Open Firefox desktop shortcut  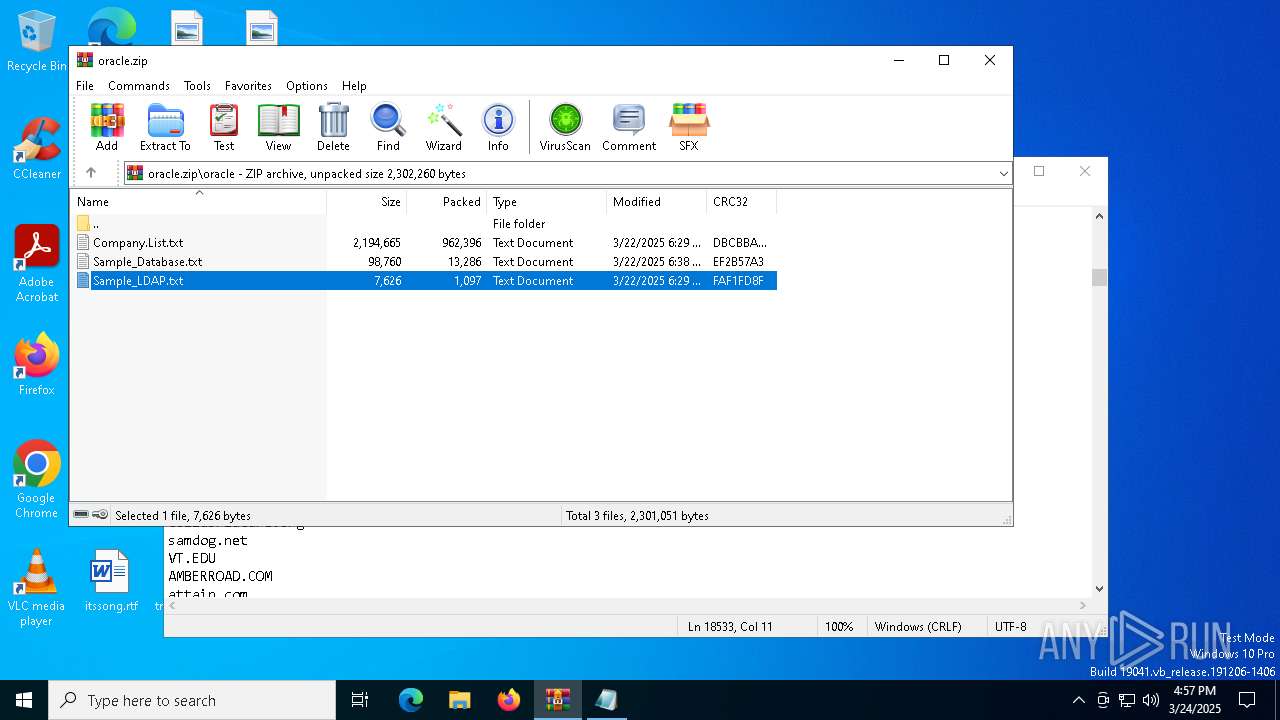pos(37,364)
